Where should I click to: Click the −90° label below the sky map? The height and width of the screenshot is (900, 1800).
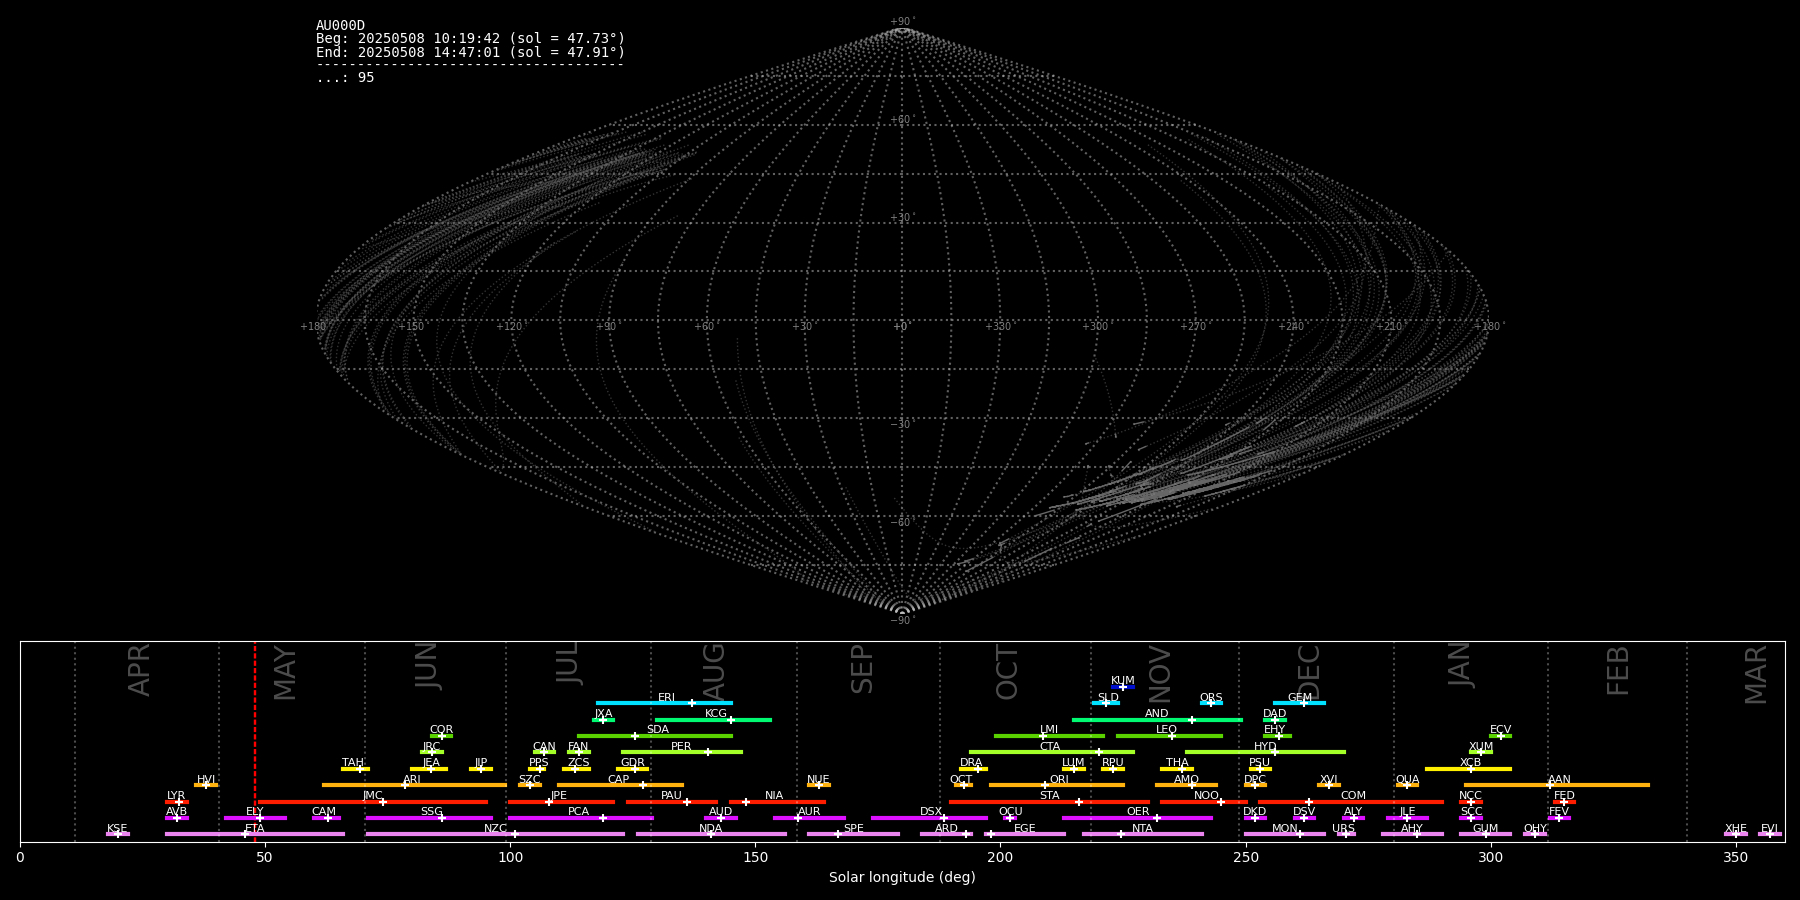click(901, 620)
